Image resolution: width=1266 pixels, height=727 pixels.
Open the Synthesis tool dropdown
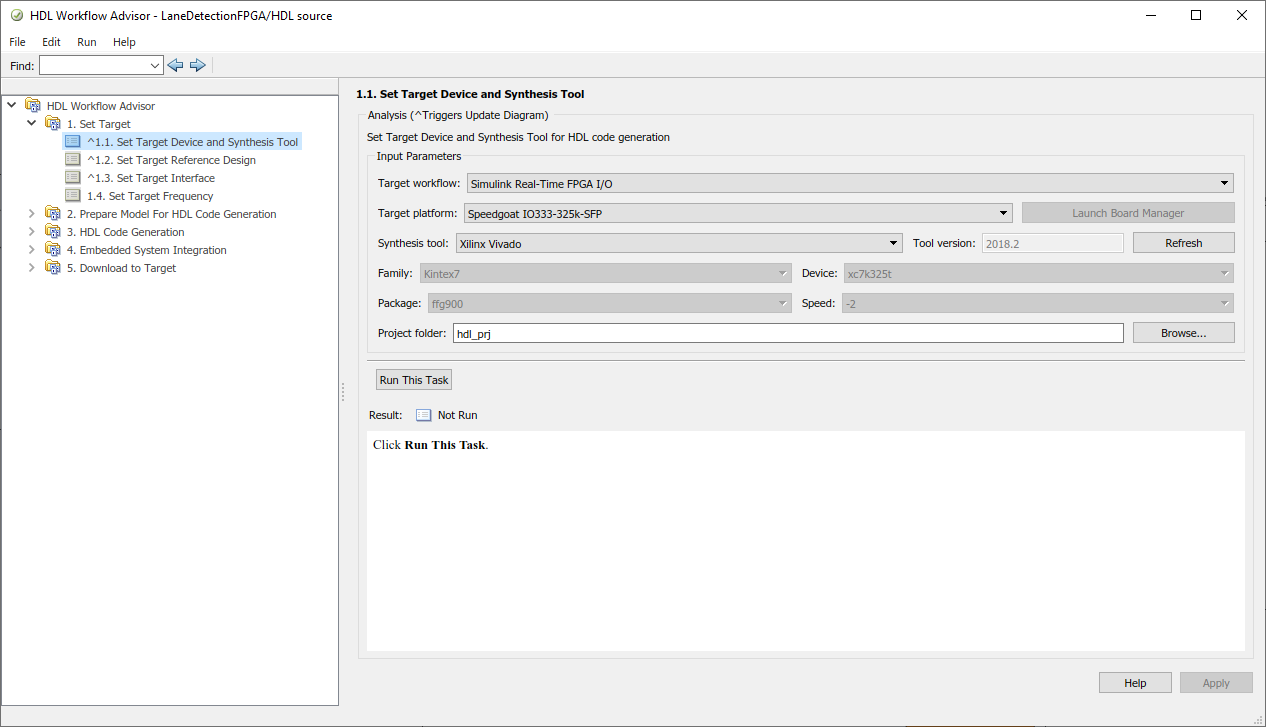pos(679,243)
